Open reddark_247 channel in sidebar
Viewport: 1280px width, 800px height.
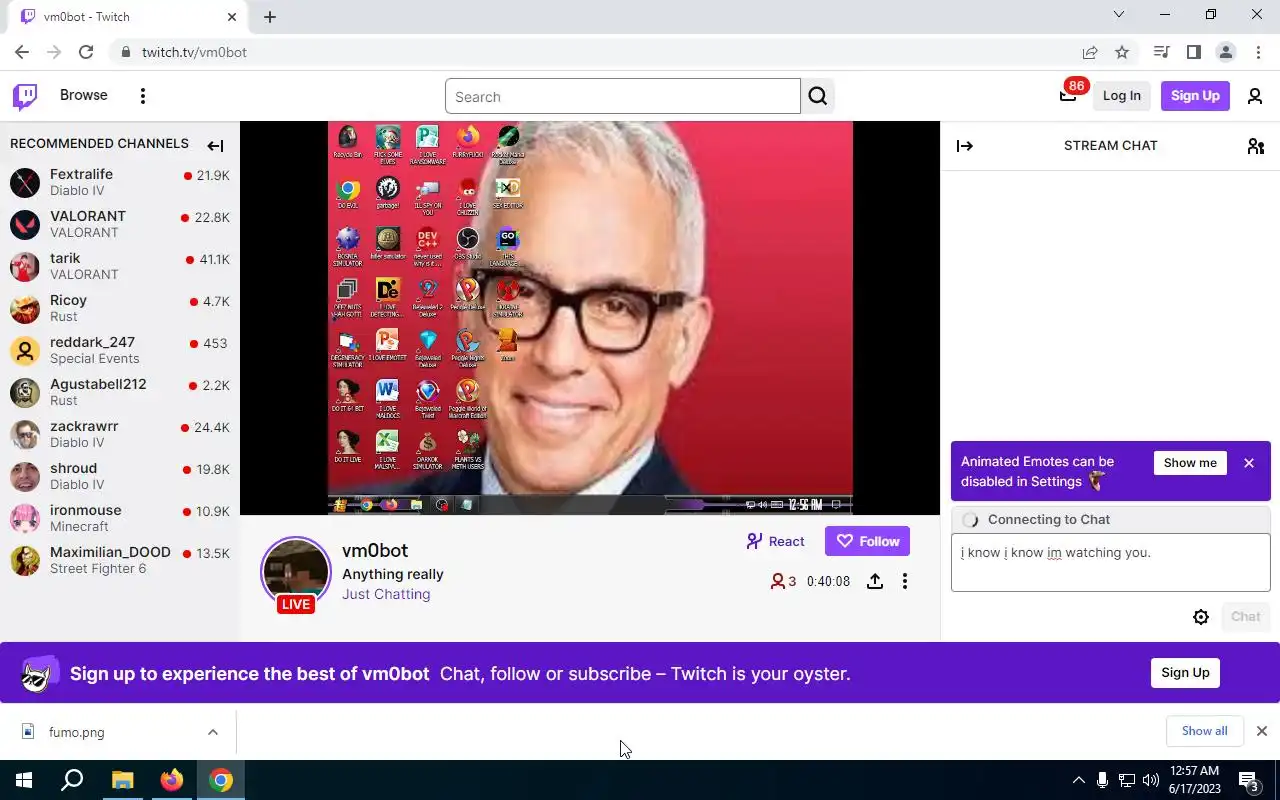(x=120, y=350)
